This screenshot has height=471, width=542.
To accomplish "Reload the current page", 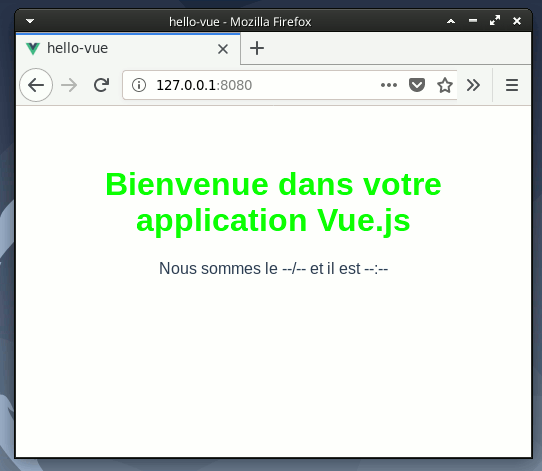I will click(x=101, y=85).
